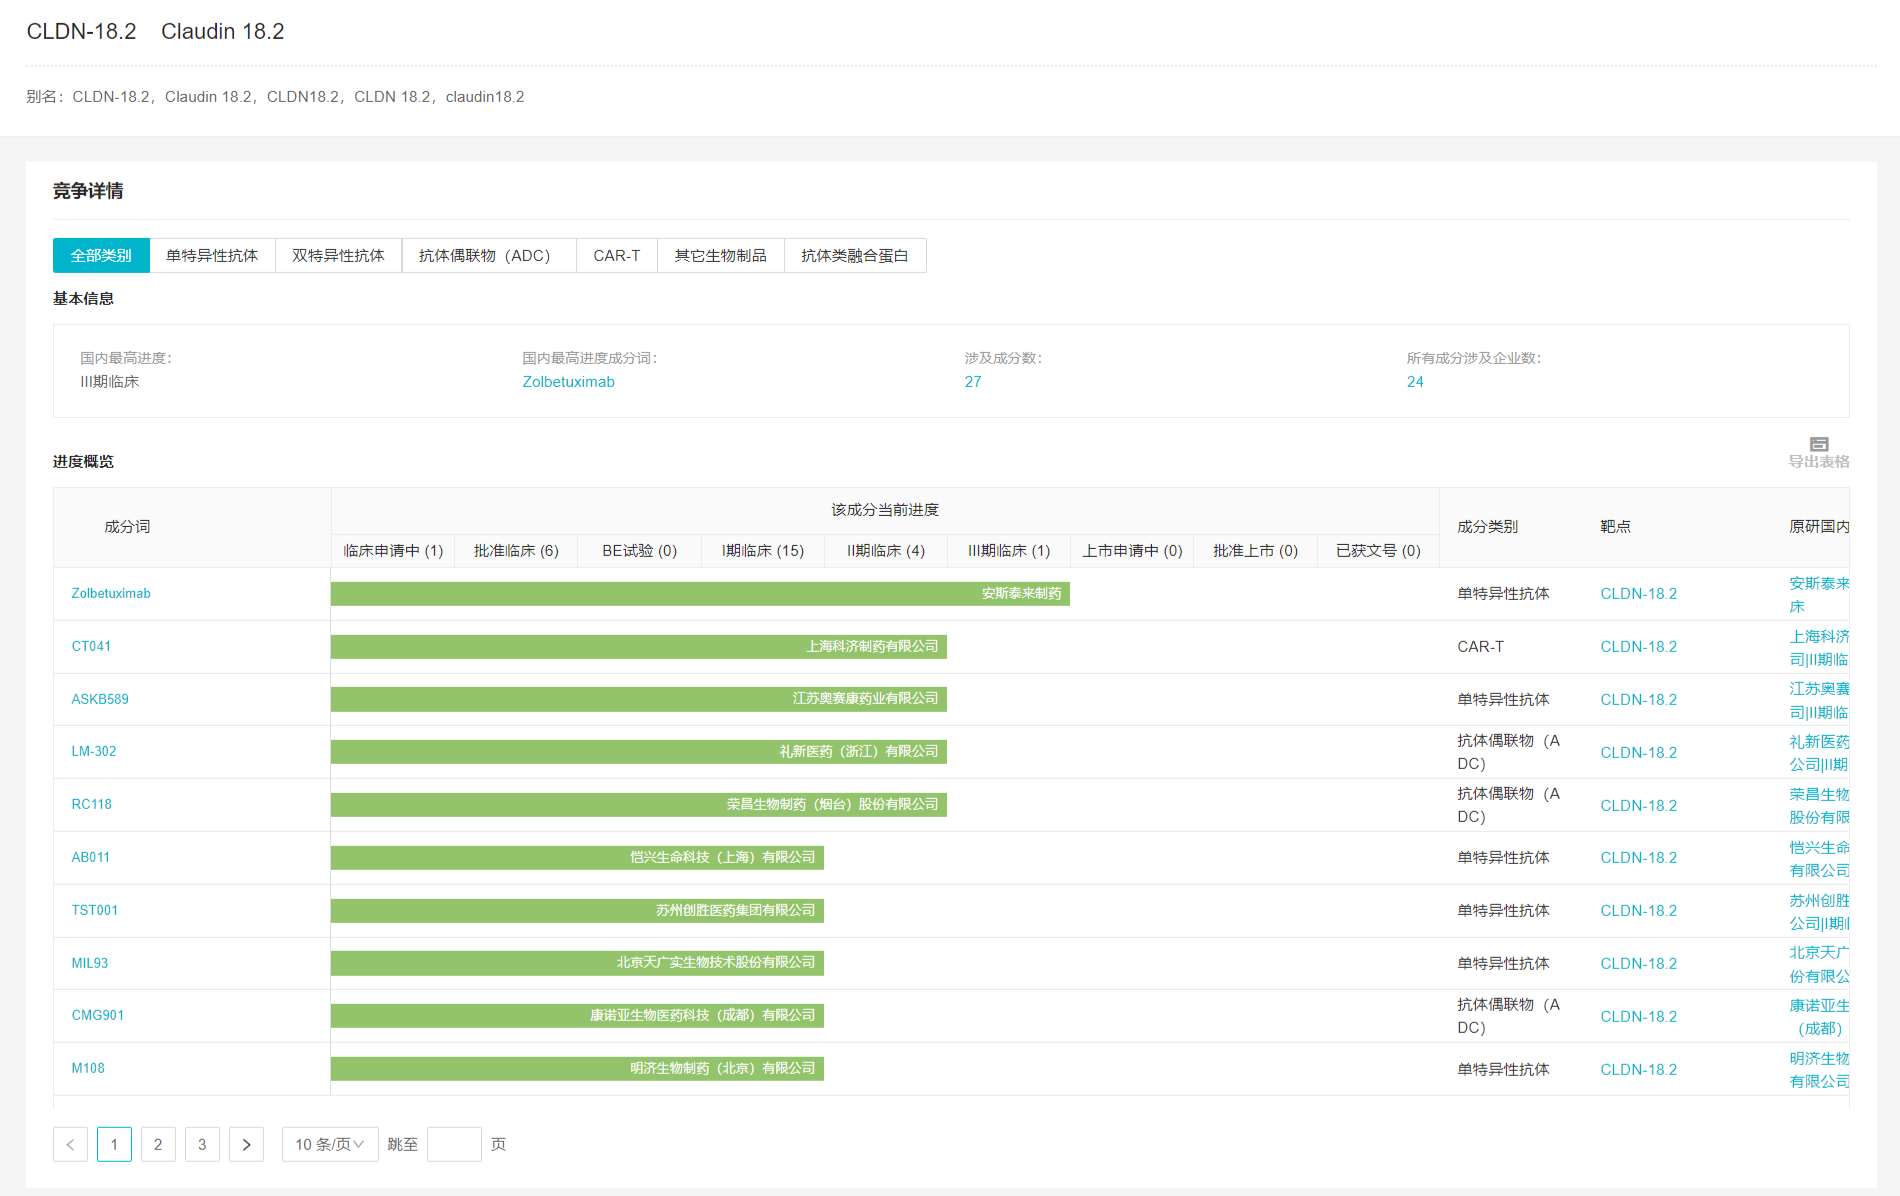The image size is (1900, 1196).
Task: Open CLDN-18.2 target link in Zolbetuximab row
Action: coord(1638,594)
